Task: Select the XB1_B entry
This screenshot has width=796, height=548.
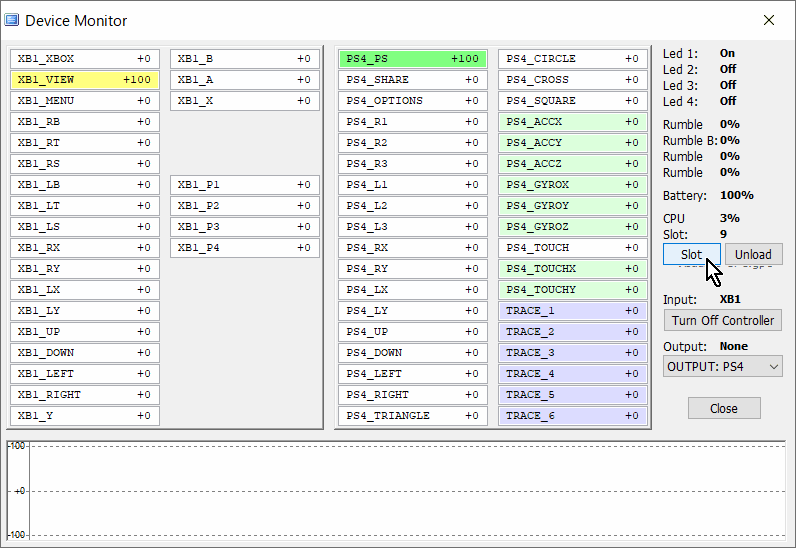Action: [x=245, y=59]
